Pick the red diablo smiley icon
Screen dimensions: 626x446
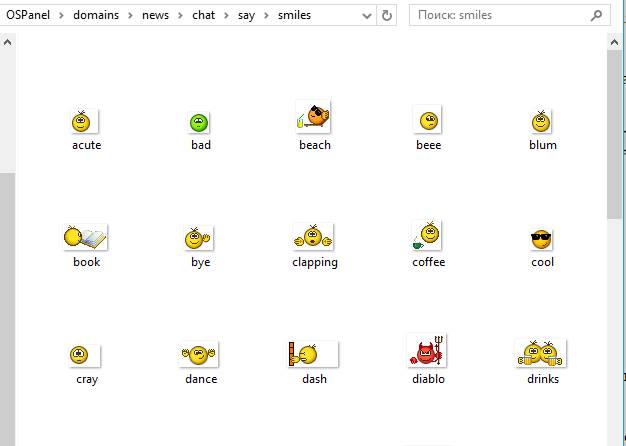pyautogui.click(x=427, y=352)
